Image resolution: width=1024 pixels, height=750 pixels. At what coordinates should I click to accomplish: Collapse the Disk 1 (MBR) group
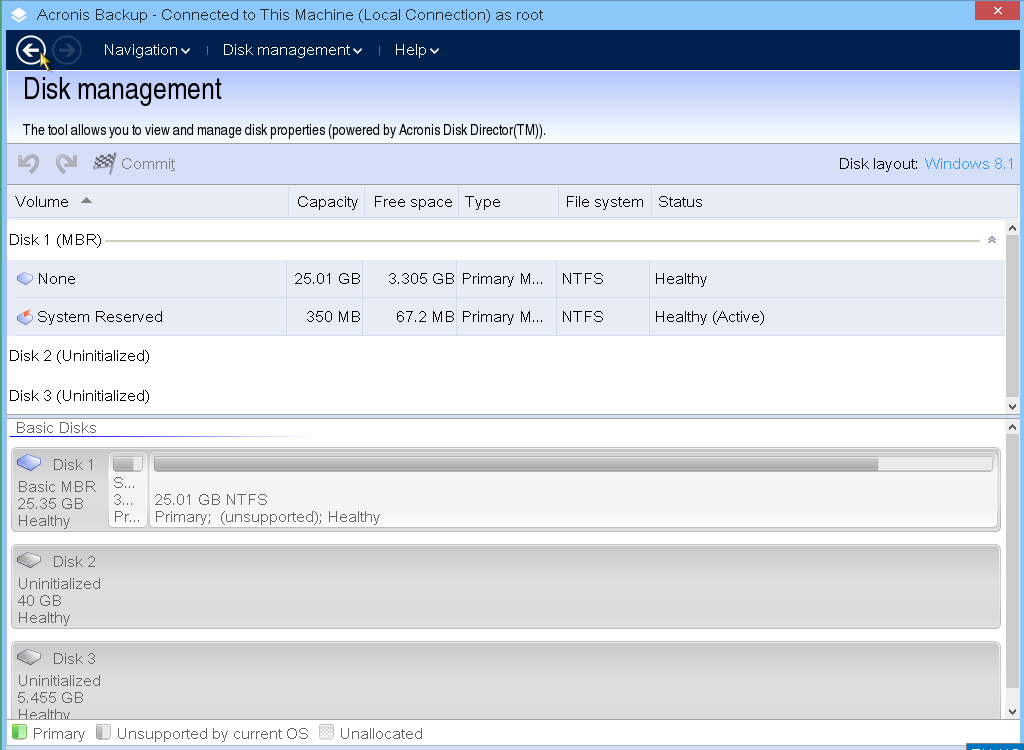point(991,240)
